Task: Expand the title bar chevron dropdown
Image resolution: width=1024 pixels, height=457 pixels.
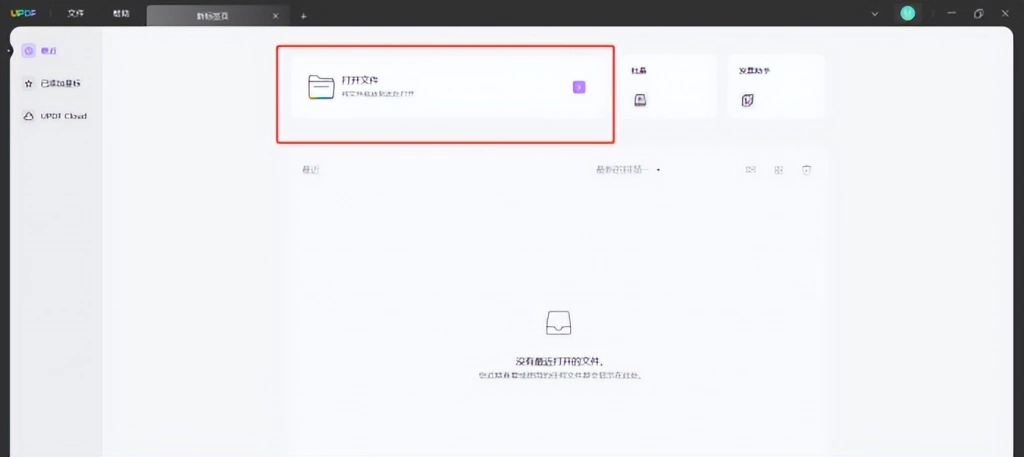Action: pos(875,14)
